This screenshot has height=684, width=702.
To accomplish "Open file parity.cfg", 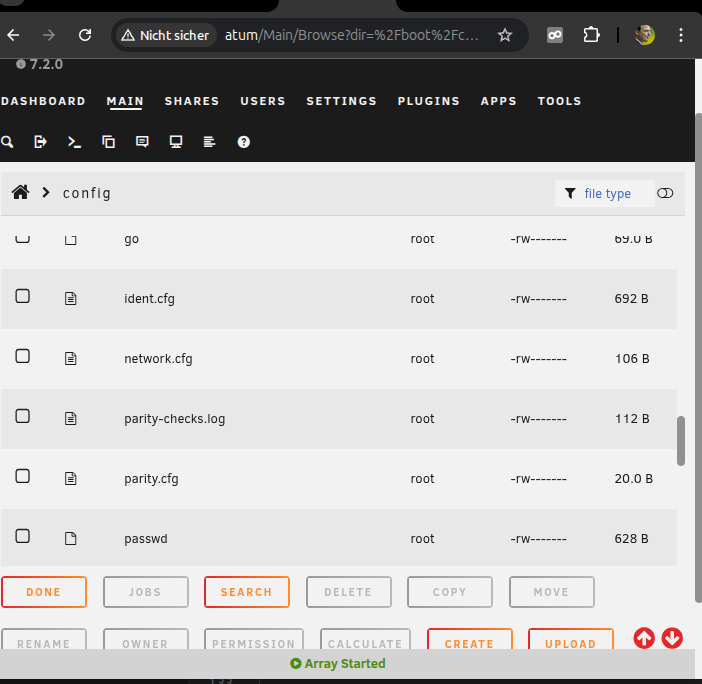I will (151, 479).
